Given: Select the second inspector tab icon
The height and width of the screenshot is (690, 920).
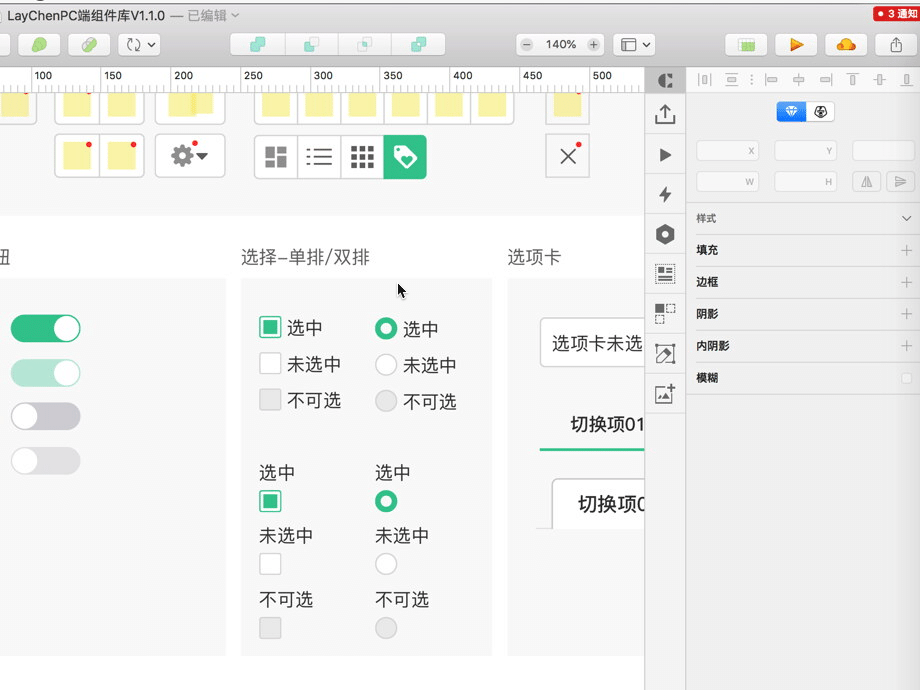Looking at the screenshot, I should pos(820,111).
